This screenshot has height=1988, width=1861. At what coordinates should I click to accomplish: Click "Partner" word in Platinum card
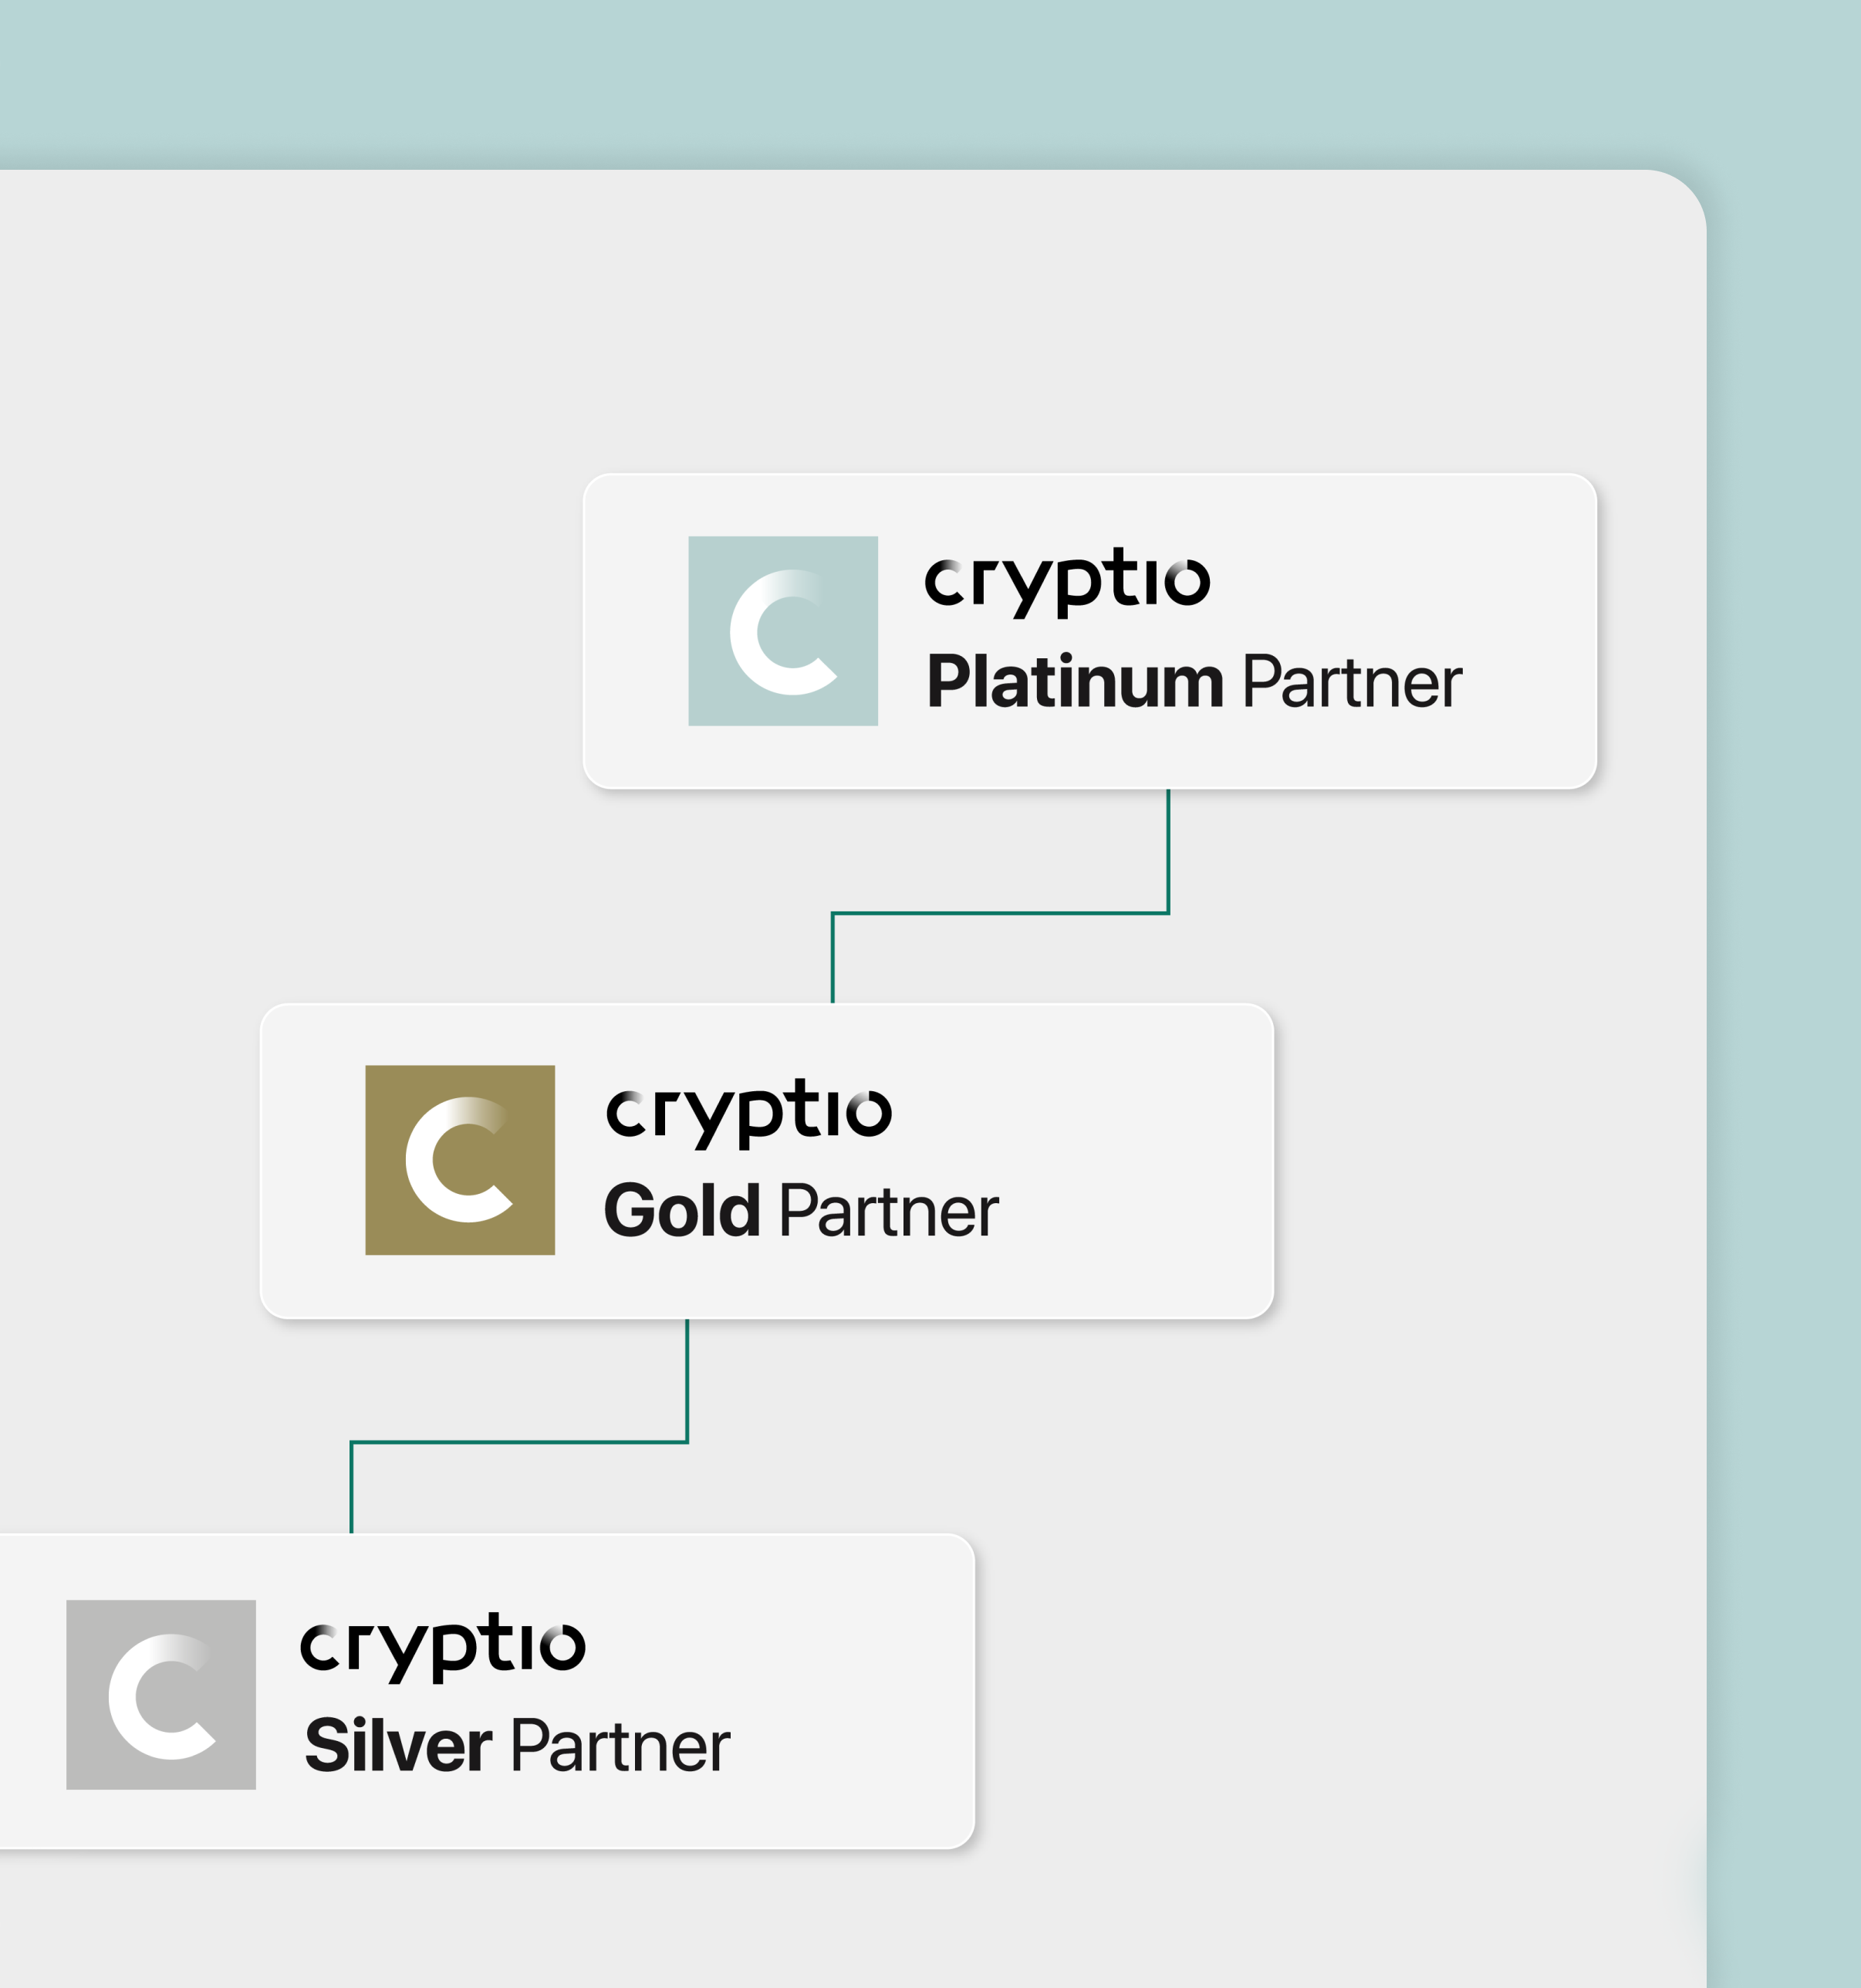1352,683
